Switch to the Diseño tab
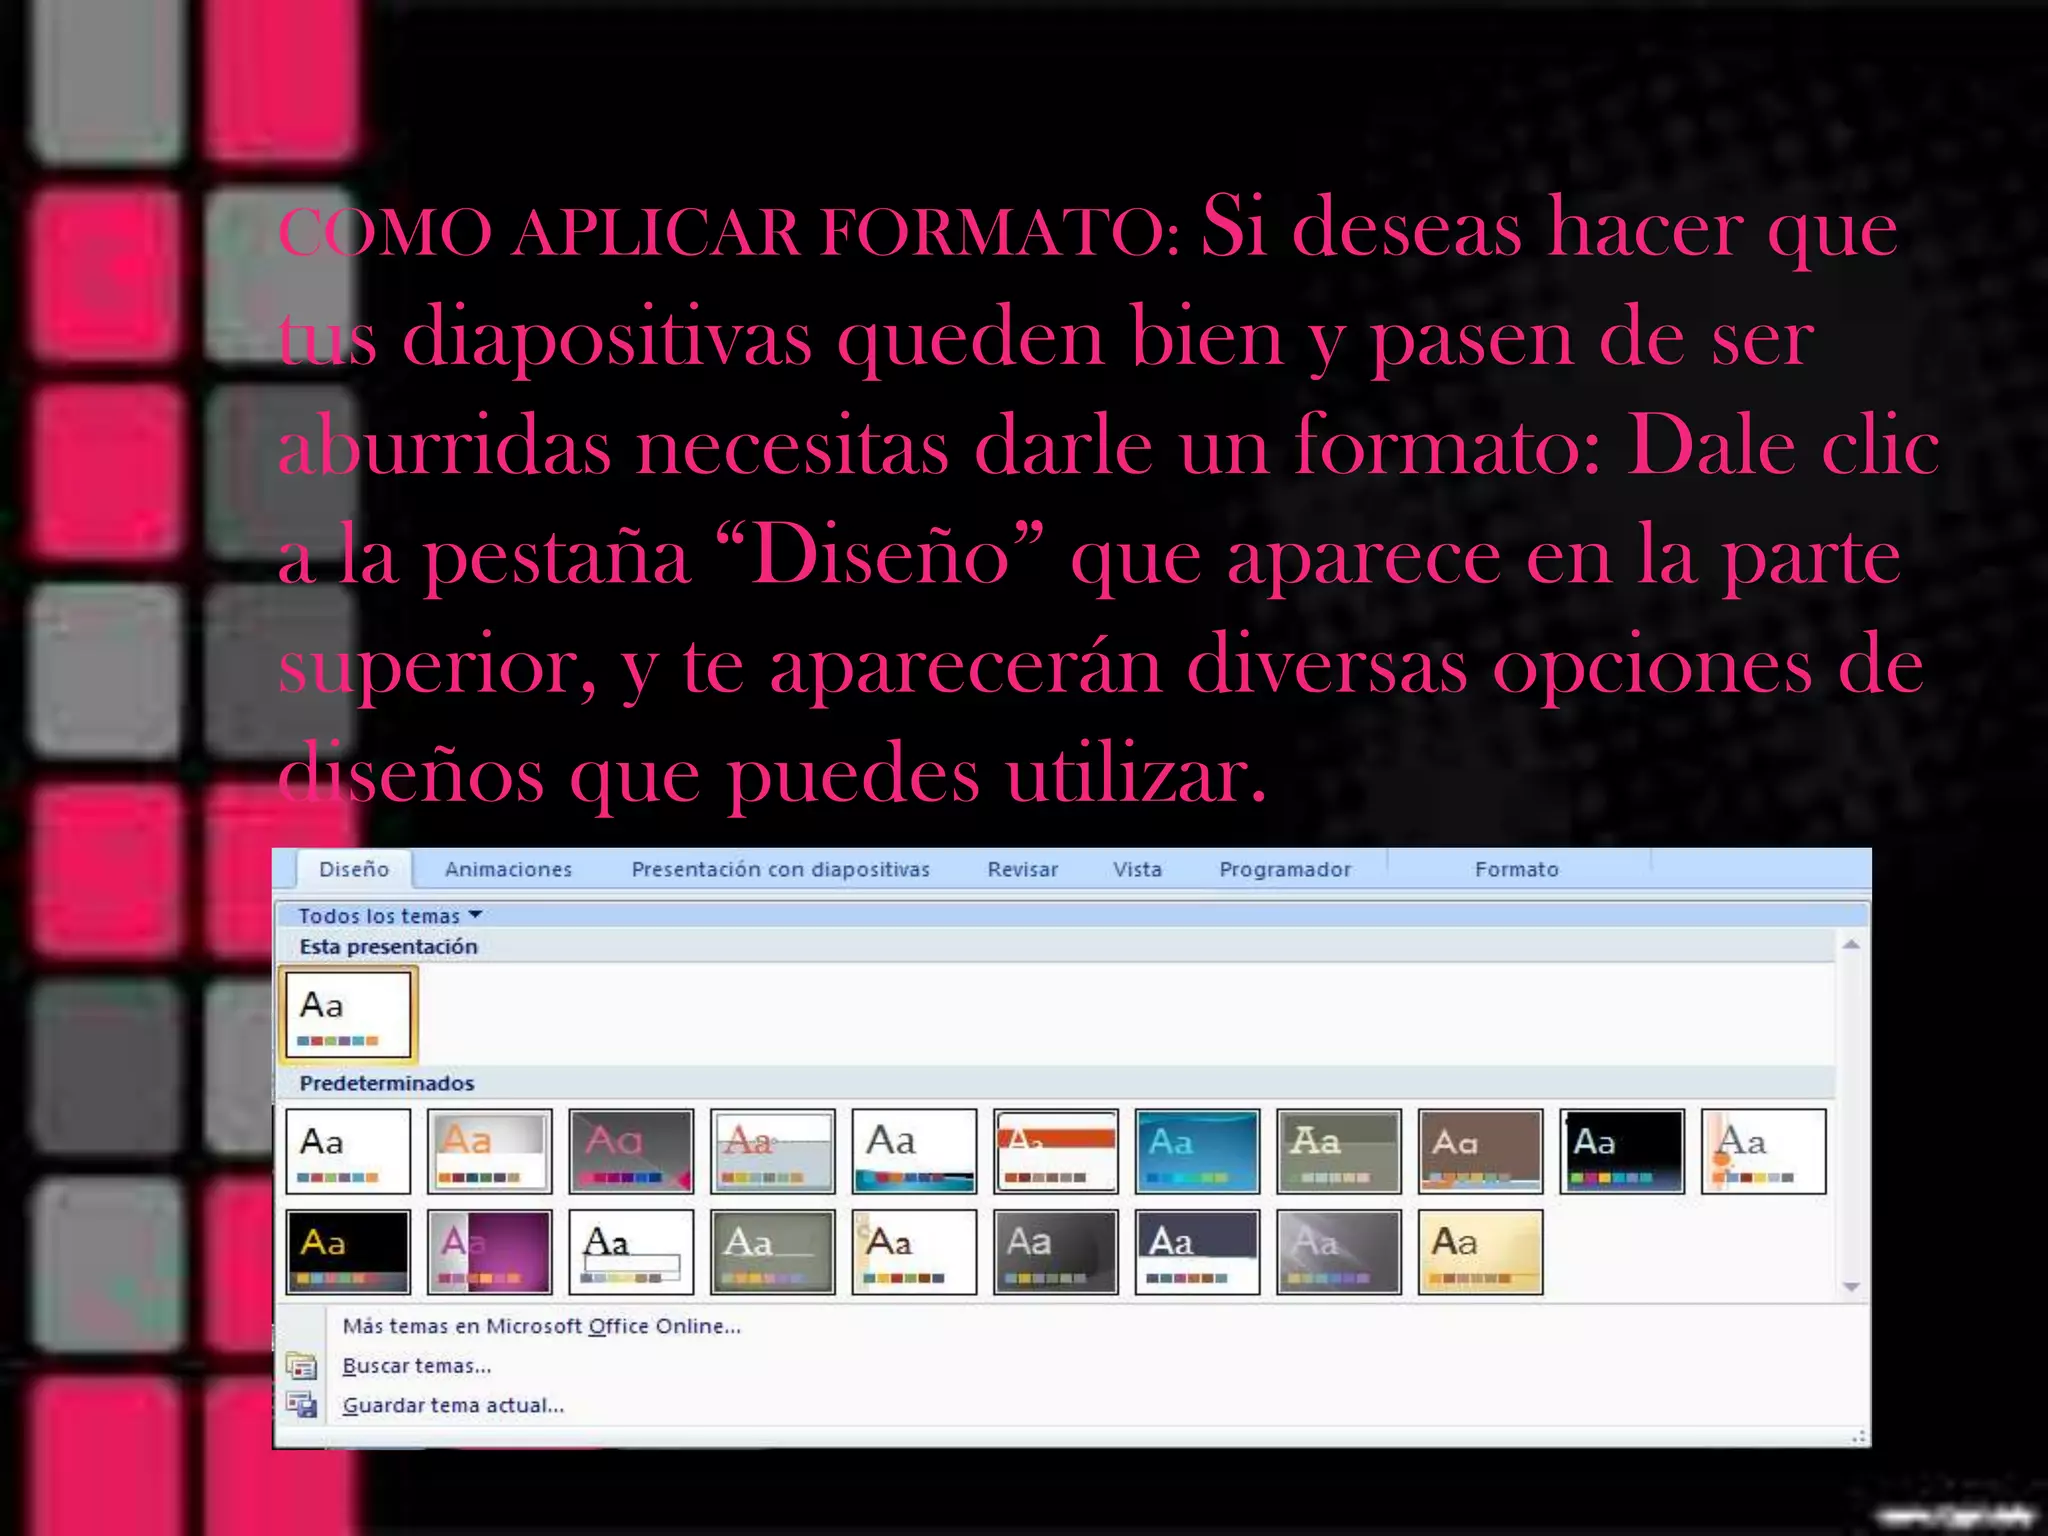This screenshot has height=1536, width=2048. [354, 869]
